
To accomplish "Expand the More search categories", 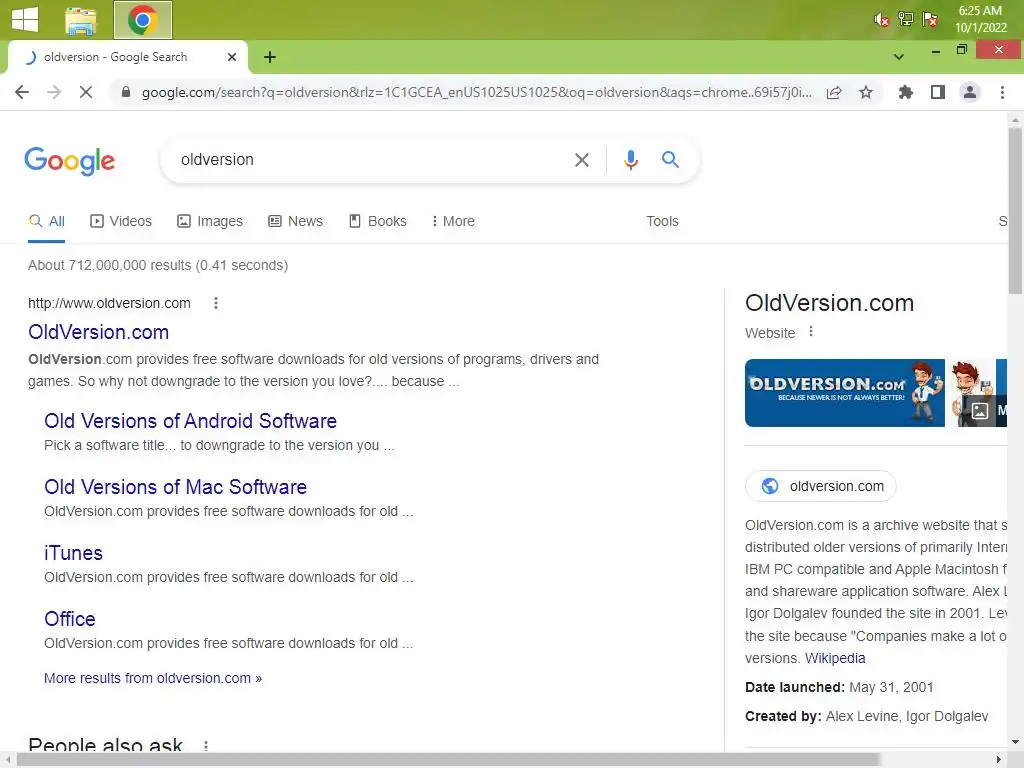I will pyautogui.click(x=453, y=221).
